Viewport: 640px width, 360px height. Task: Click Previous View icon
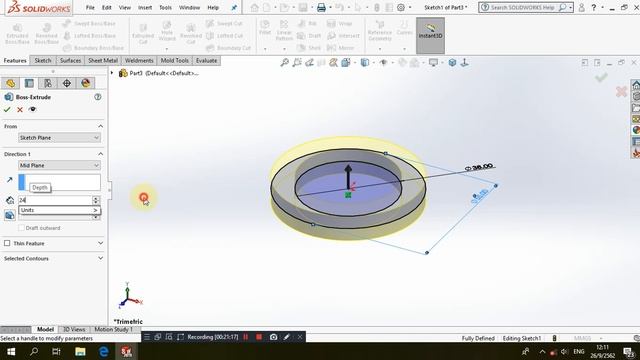tap(309, 62)
